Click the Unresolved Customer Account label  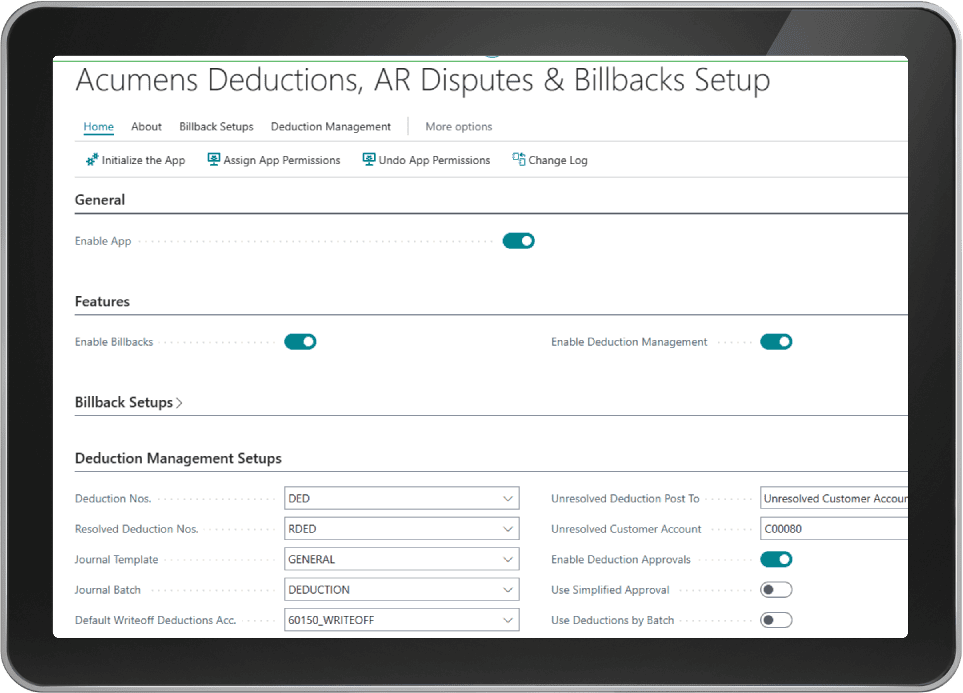626,529
